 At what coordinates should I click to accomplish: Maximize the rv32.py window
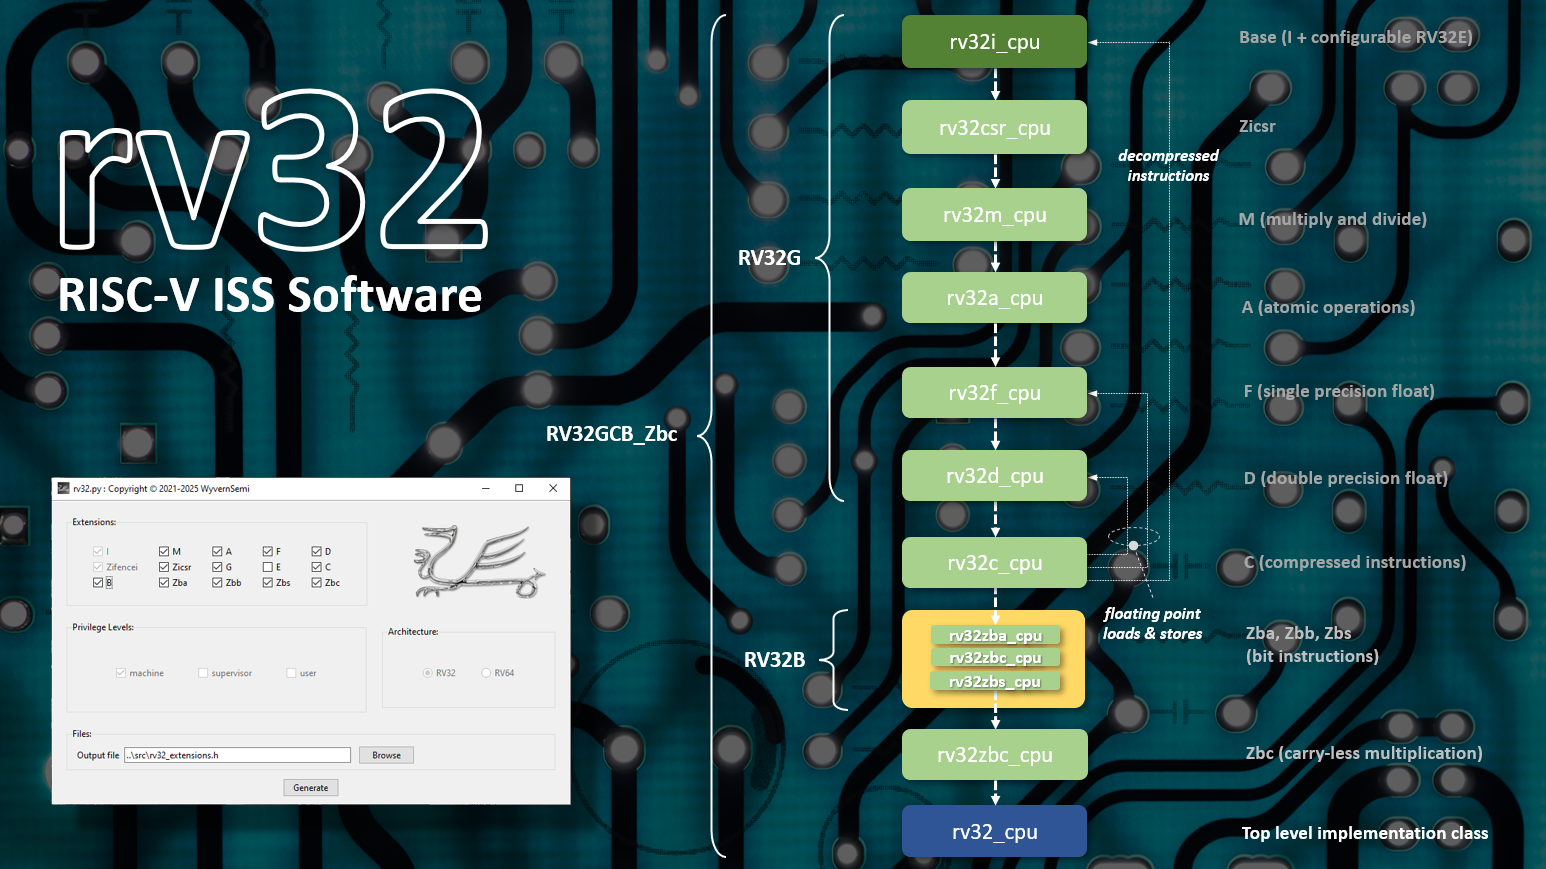519,489
